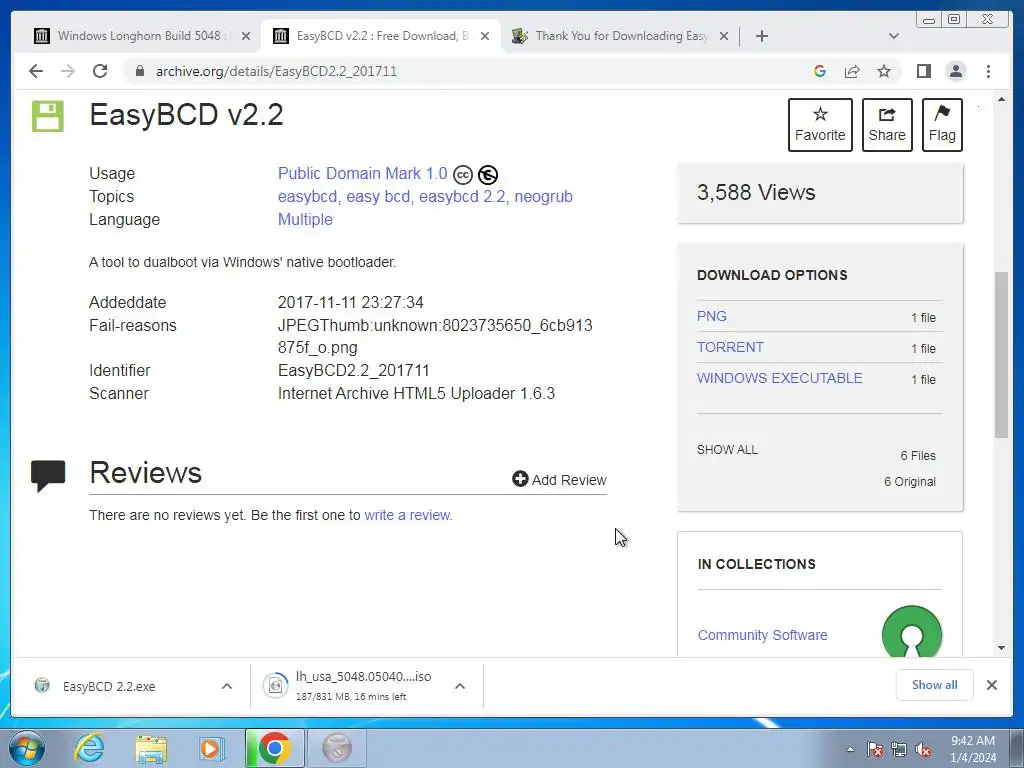
Task: Click the browser forward arrow
Action: click(x=68, y=71)
